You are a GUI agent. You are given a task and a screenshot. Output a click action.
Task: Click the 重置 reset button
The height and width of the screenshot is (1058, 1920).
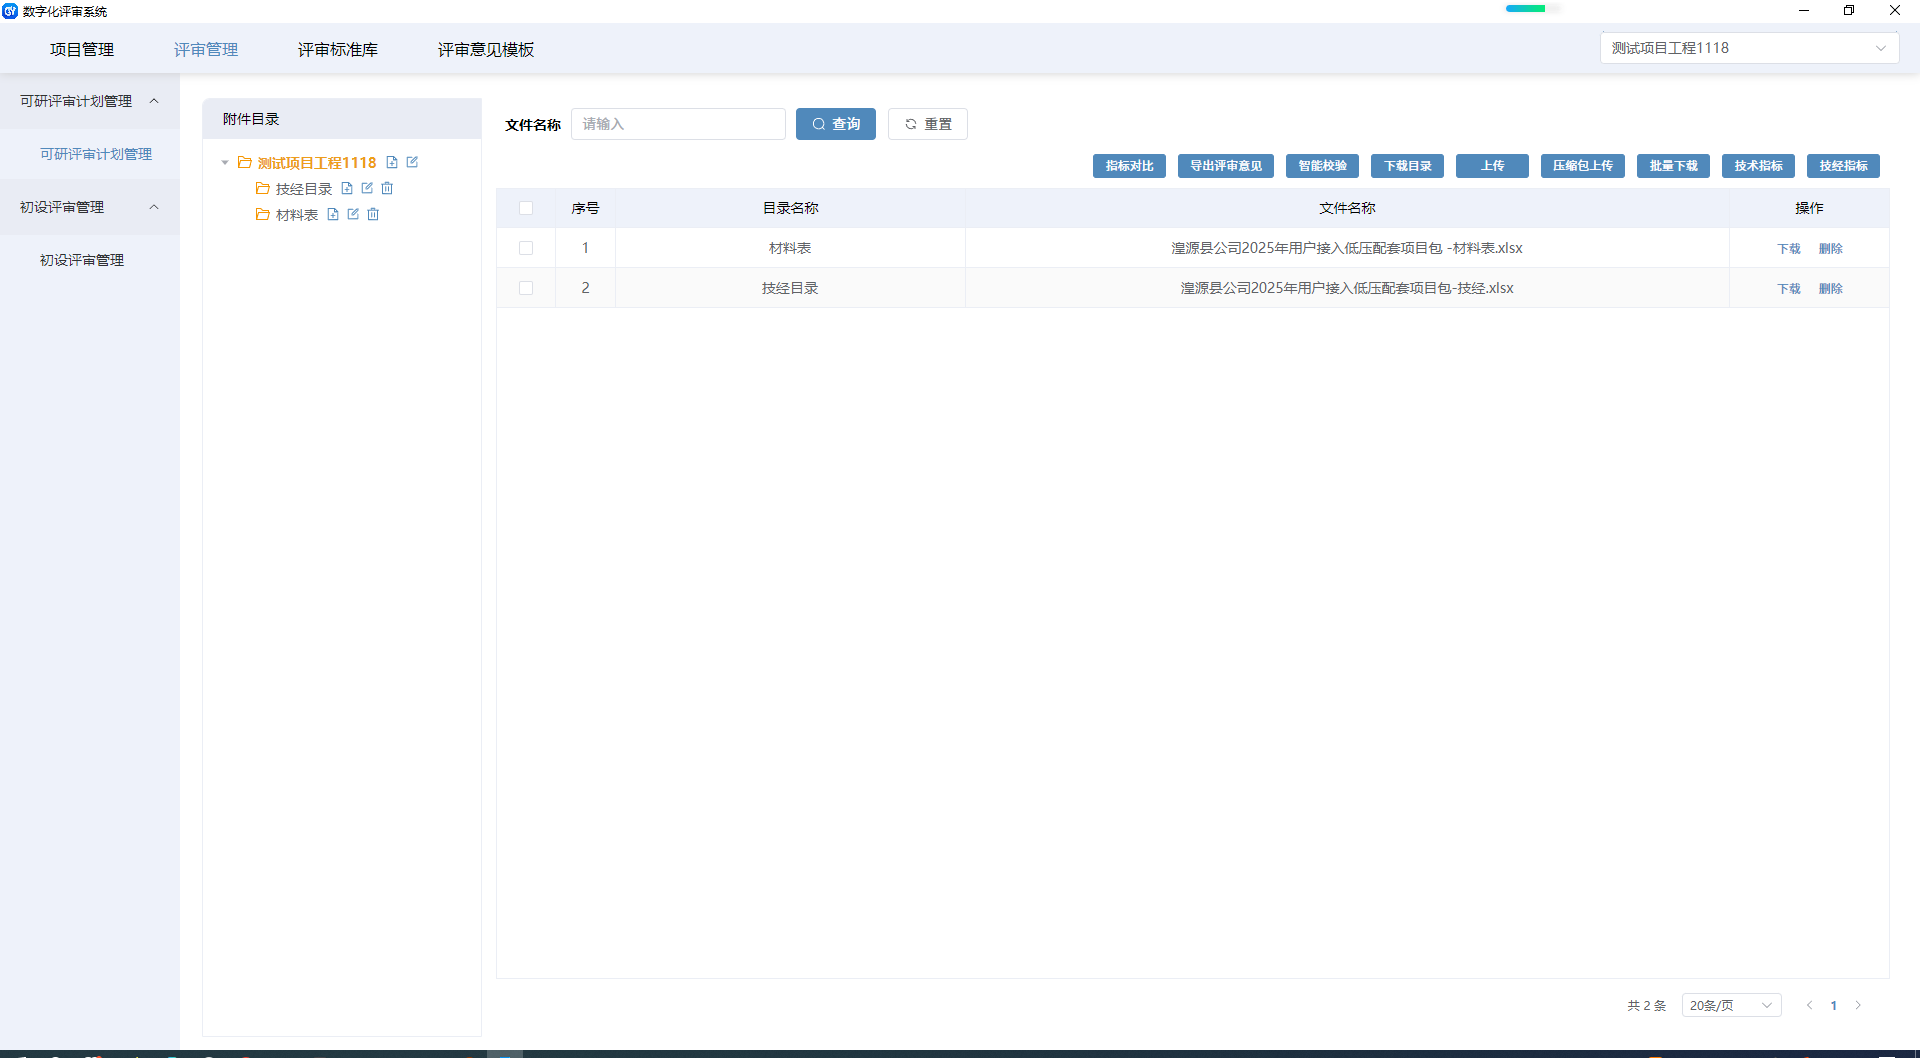[928, 124]
